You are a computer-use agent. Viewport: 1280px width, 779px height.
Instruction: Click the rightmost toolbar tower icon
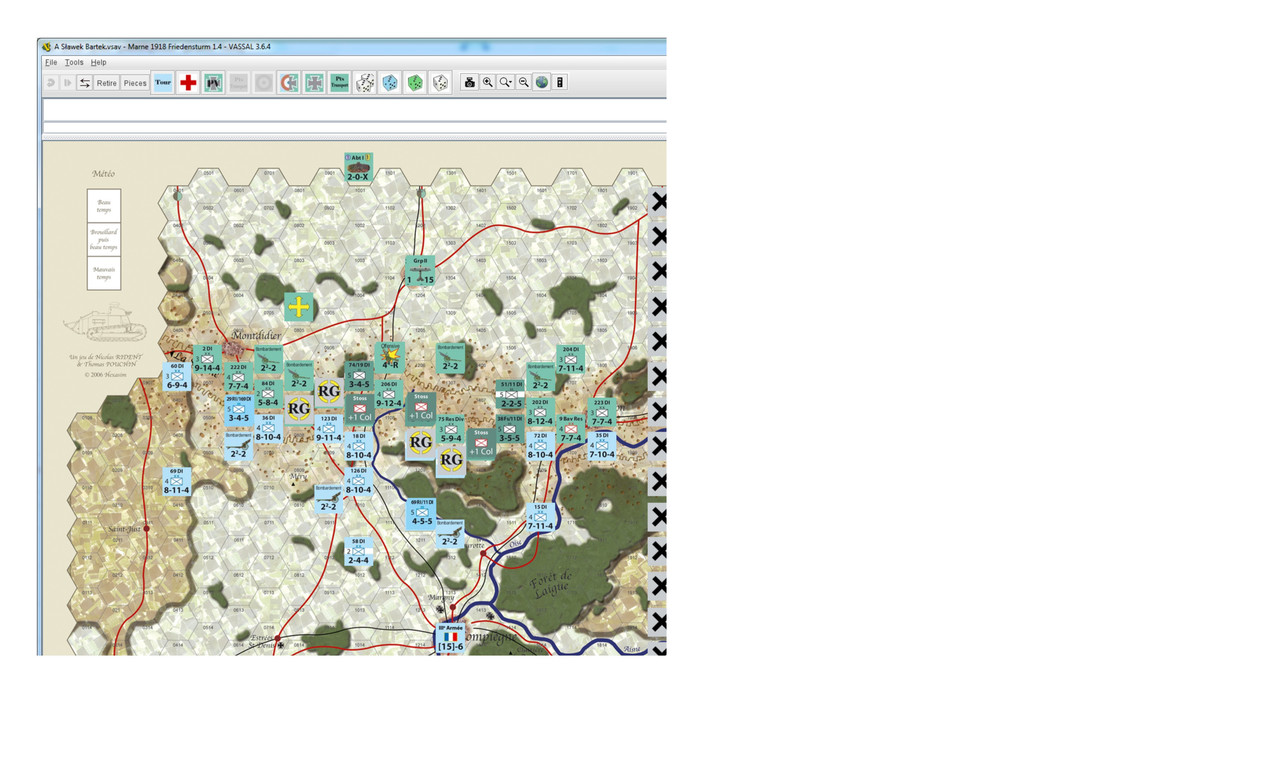pos(560,83)
